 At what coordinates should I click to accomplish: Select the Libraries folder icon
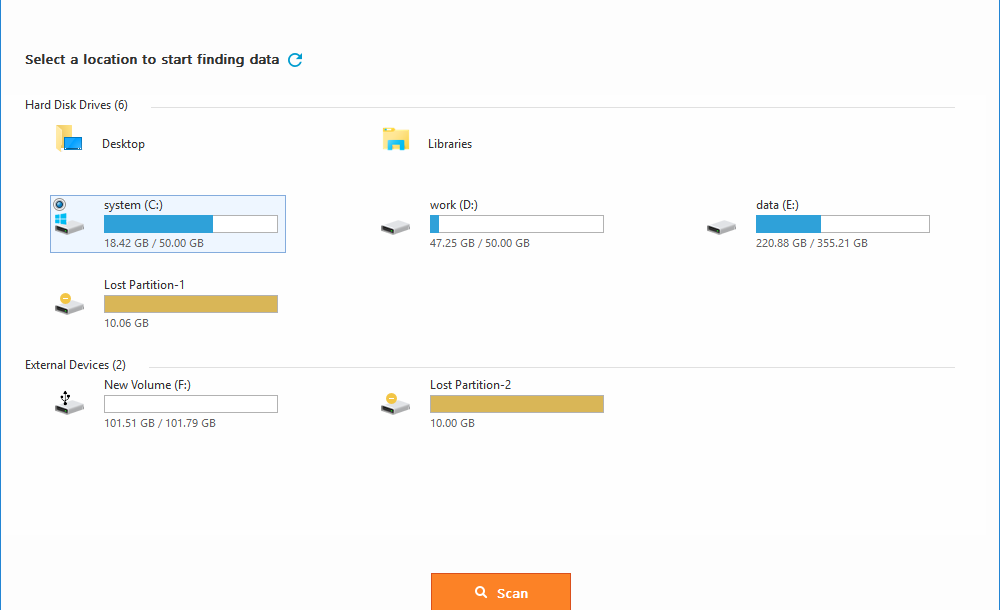[396, 139]
